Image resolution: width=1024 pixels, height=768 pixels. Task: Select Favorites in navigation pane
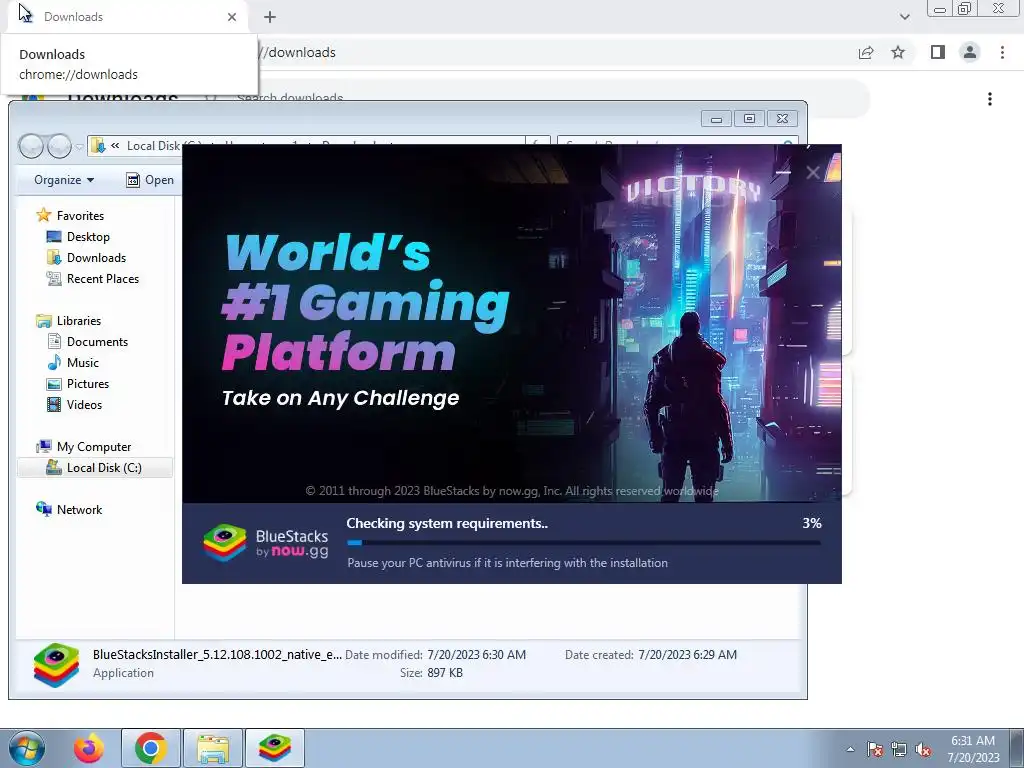click(80, 216)
